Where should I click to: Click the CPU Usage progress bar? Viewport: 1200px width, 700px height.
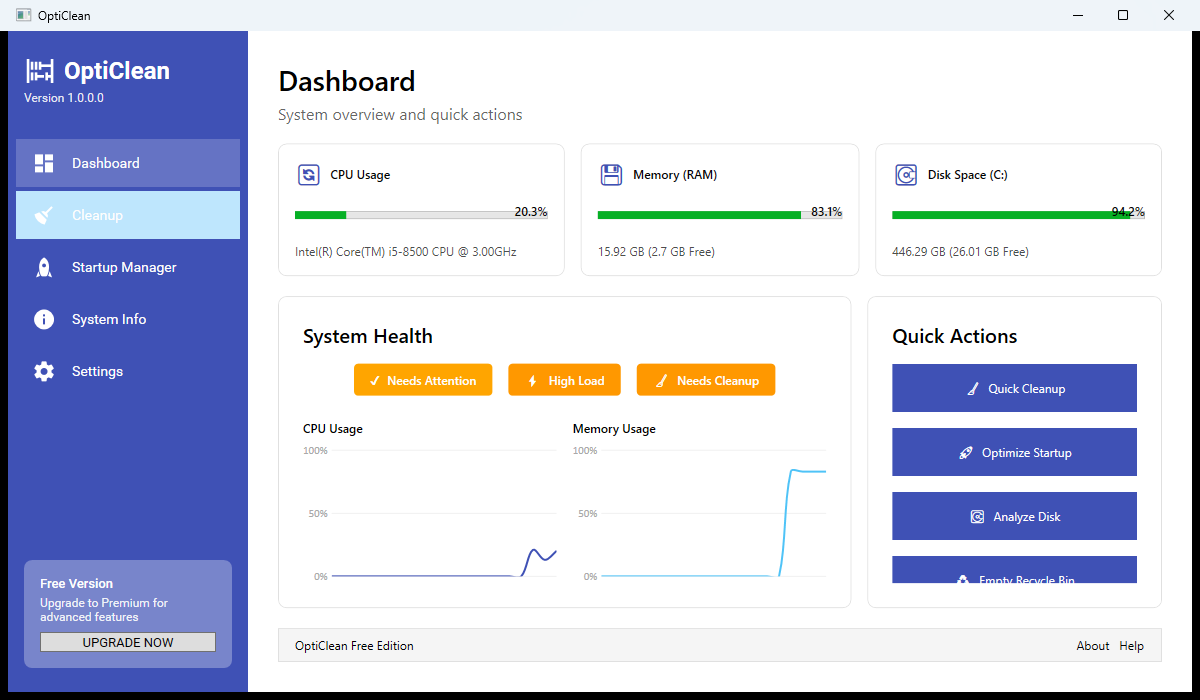421,215
